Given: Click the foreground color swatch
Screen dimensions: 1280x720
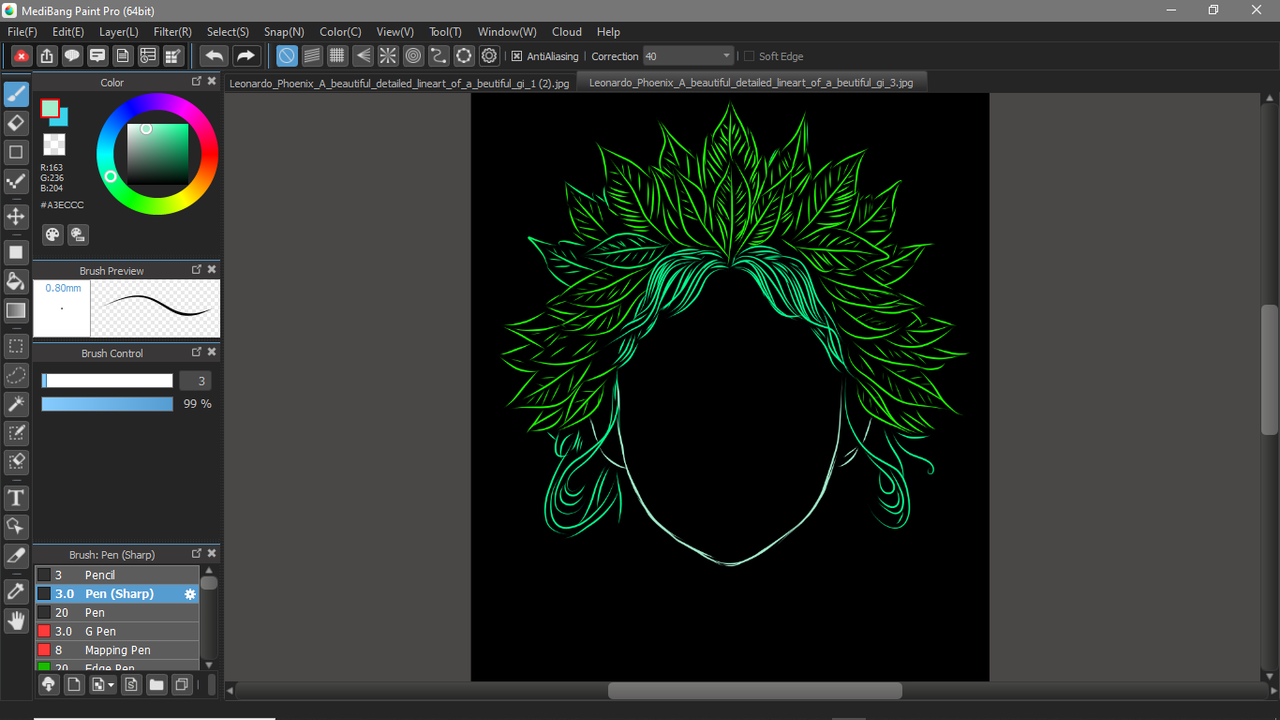Looking at the screenshot, I should [x=50, y=108].
